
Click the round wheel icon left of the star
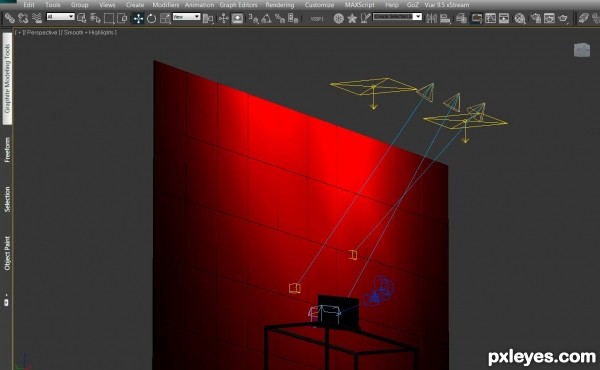pos(339,18)
